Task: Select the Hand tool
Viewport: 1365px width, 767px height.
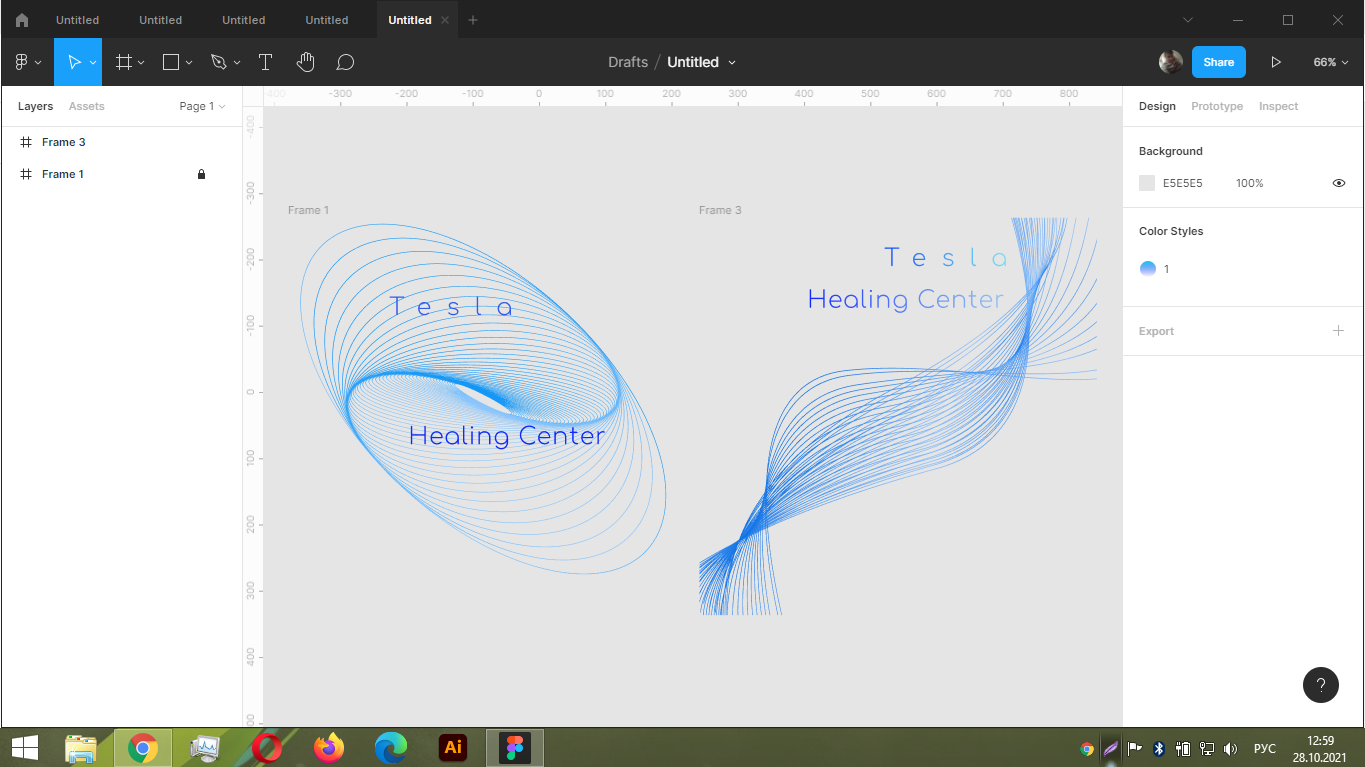Action: tap(305, 62)
